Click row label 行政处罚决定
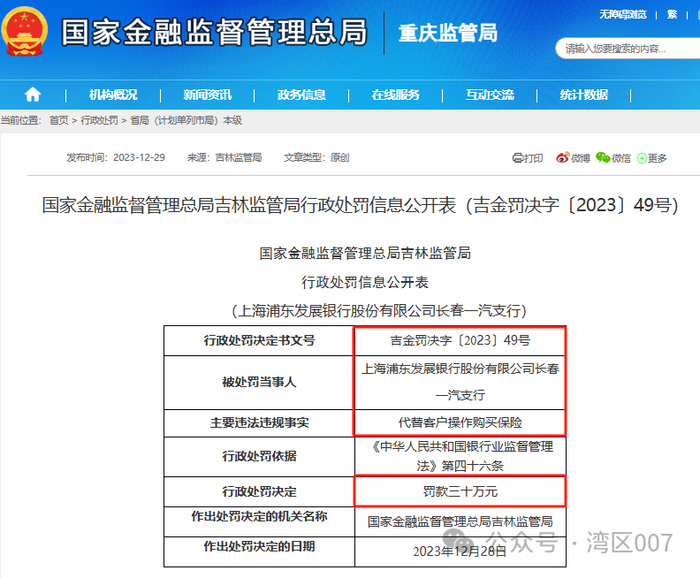The image size is (700, 578). pos(259,491)
